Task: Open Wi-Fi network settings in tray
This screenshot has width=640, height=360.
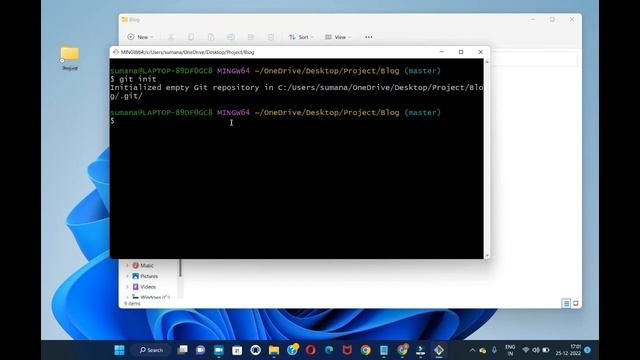Action: click(x=526, y=350)
